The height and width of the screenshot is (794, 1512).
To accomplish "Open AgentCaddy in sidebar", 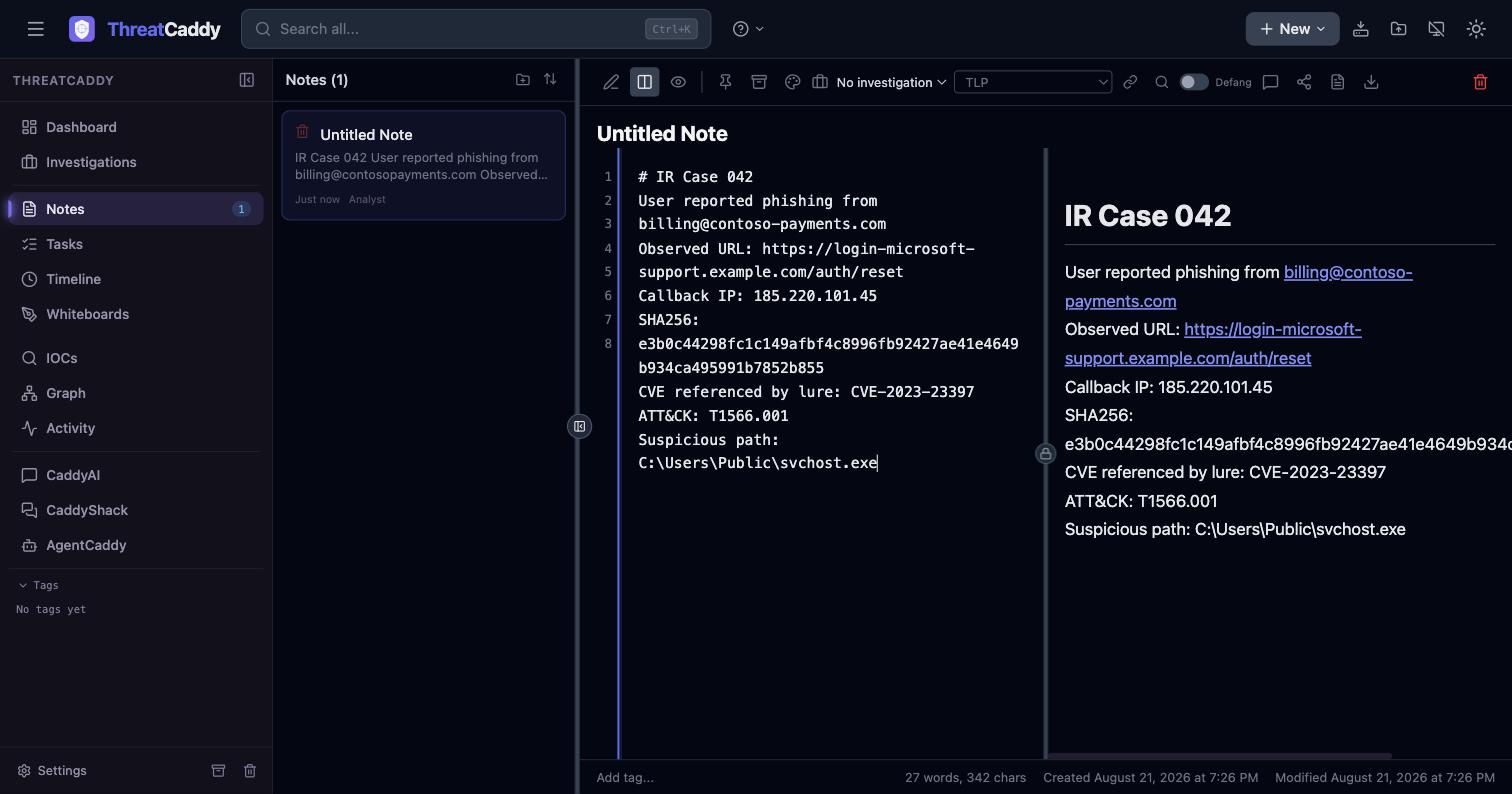I will pyautogui.click(x=136, y=545).
